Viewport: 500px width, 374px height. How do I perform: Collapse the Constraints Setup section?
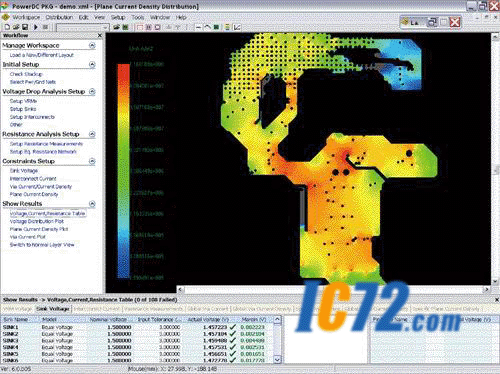pos(92,161)
